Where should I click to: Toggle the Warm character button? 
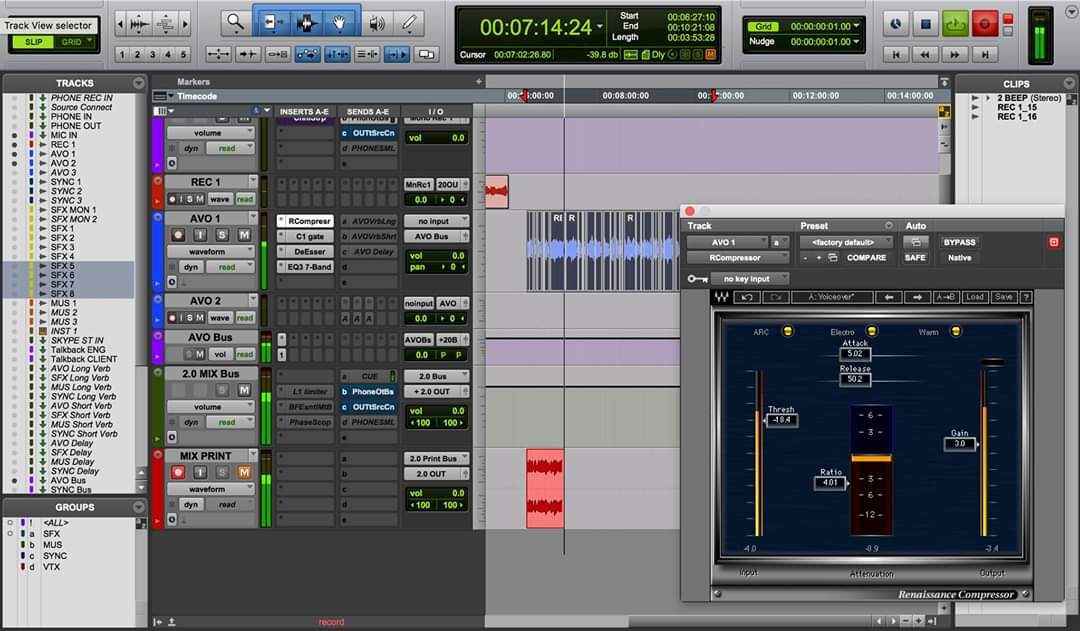pos(956,331)
